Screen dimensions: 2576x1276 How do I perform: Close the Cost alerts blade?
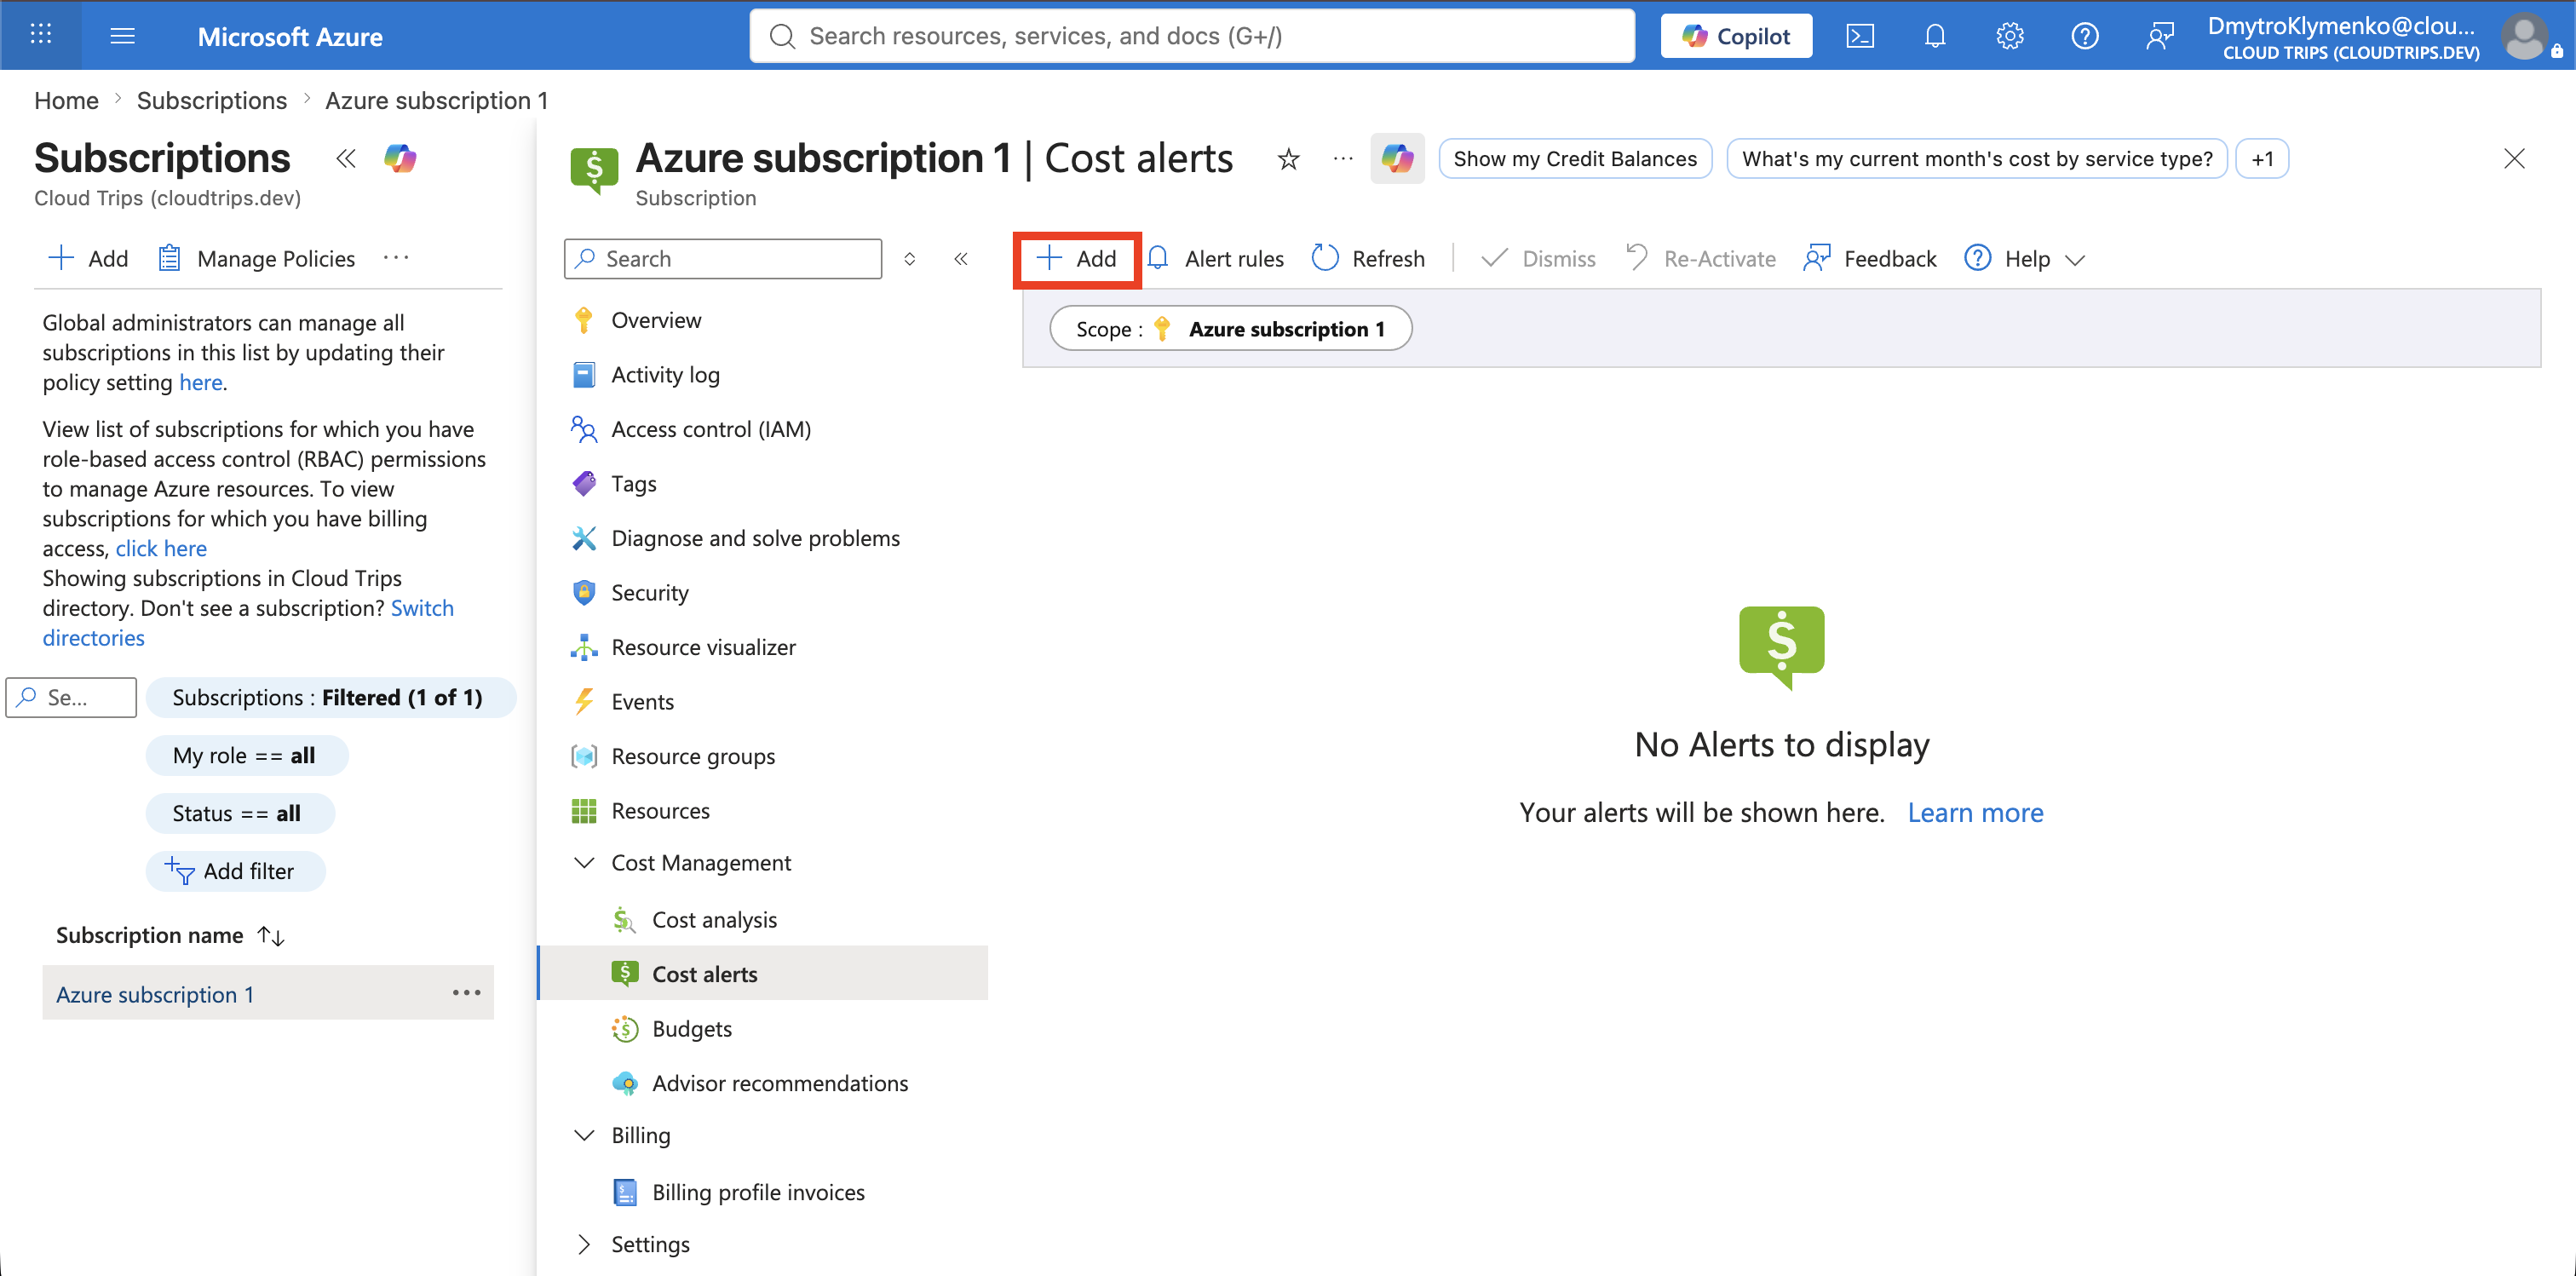tap(2513, 158)
